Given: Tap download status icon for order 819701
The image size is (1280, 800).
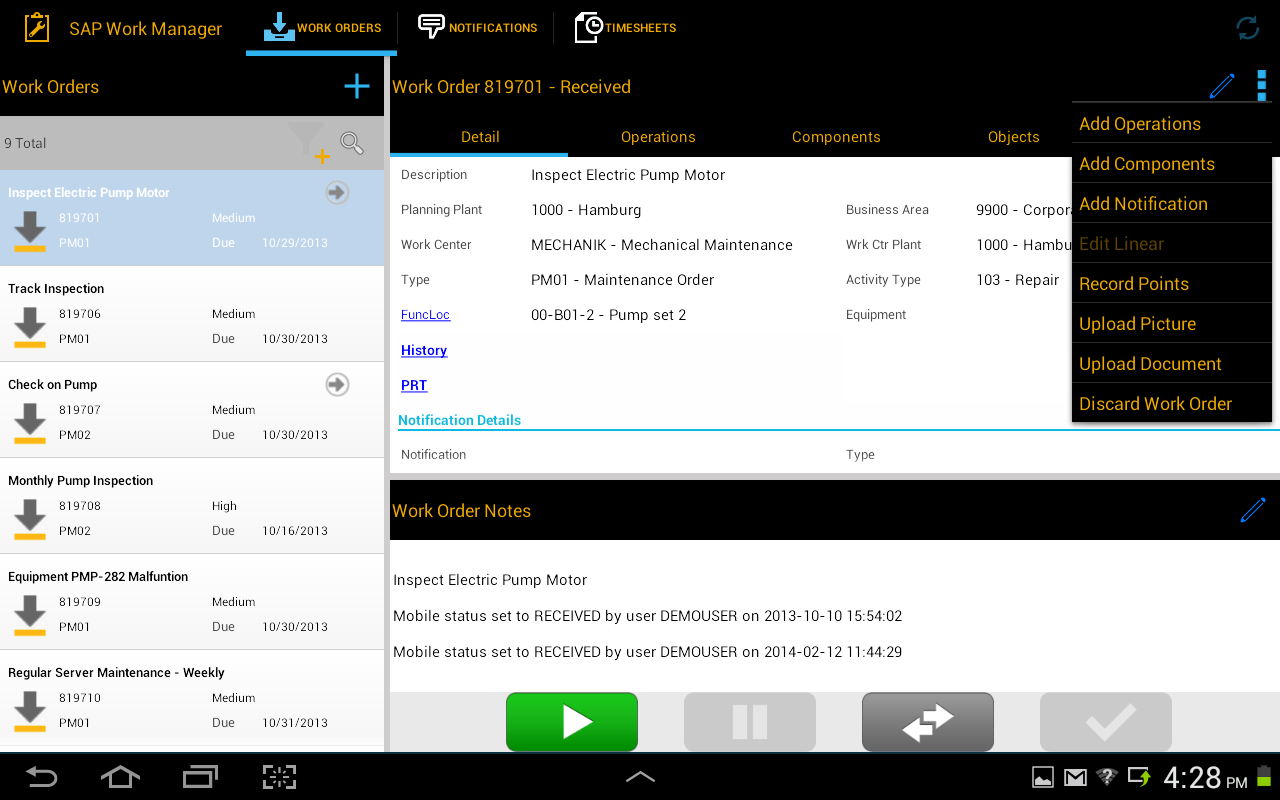Looking at the screenshot, I should [x=30, y=231].
